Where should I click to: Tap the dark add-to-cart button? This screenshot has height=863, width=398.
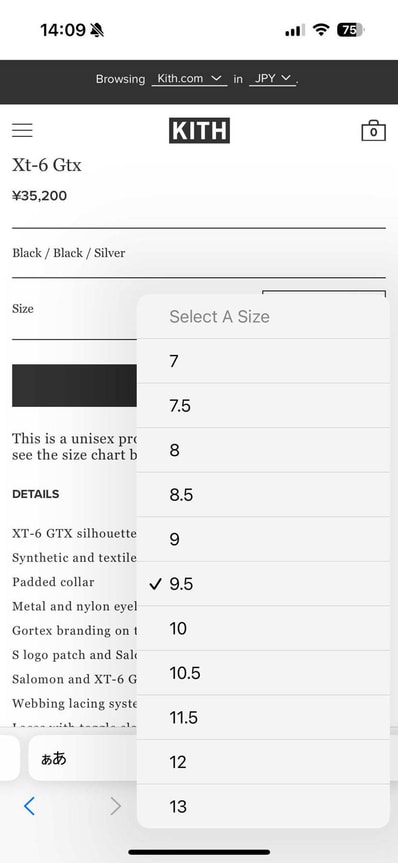[x=74, y=385]
